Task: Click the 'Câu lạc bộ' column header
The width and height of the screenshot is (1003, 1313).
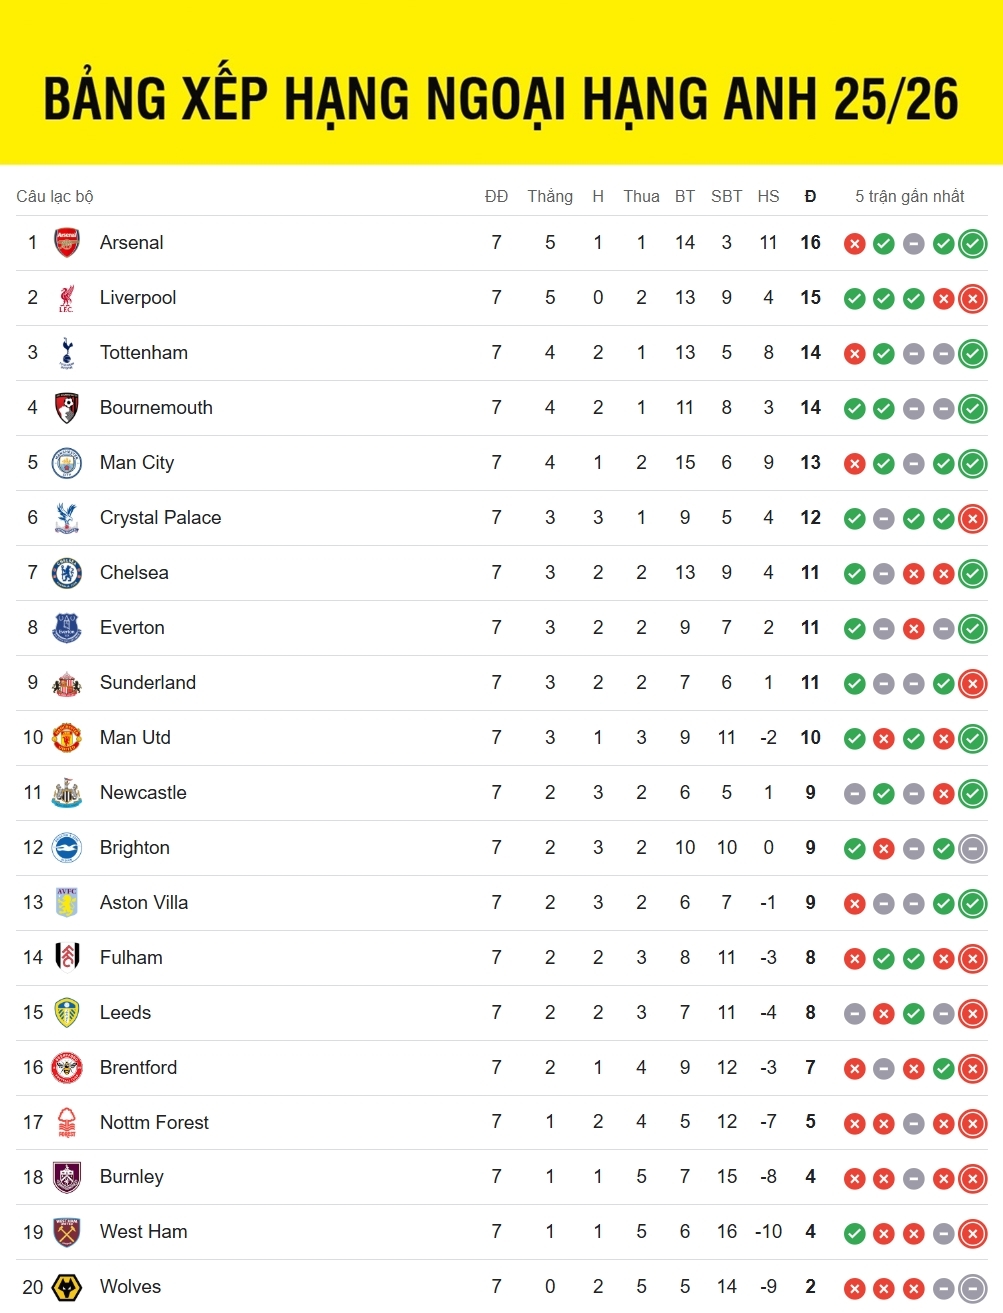Action: click(55, 196)
